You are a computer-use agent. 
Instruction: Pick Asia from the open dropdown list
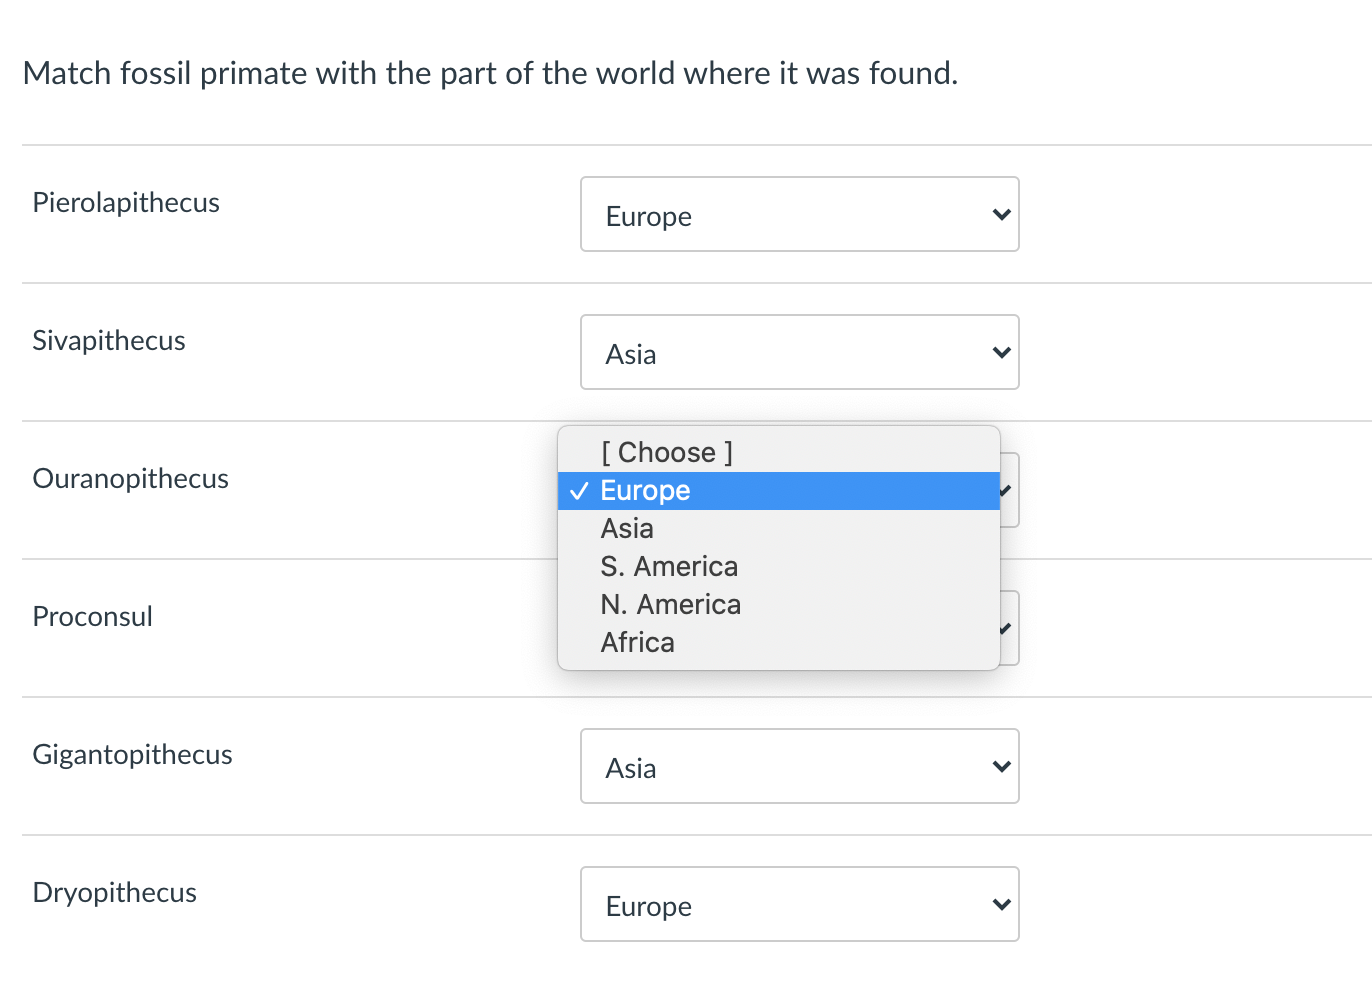pyautogui.click(x=627, y=529)
